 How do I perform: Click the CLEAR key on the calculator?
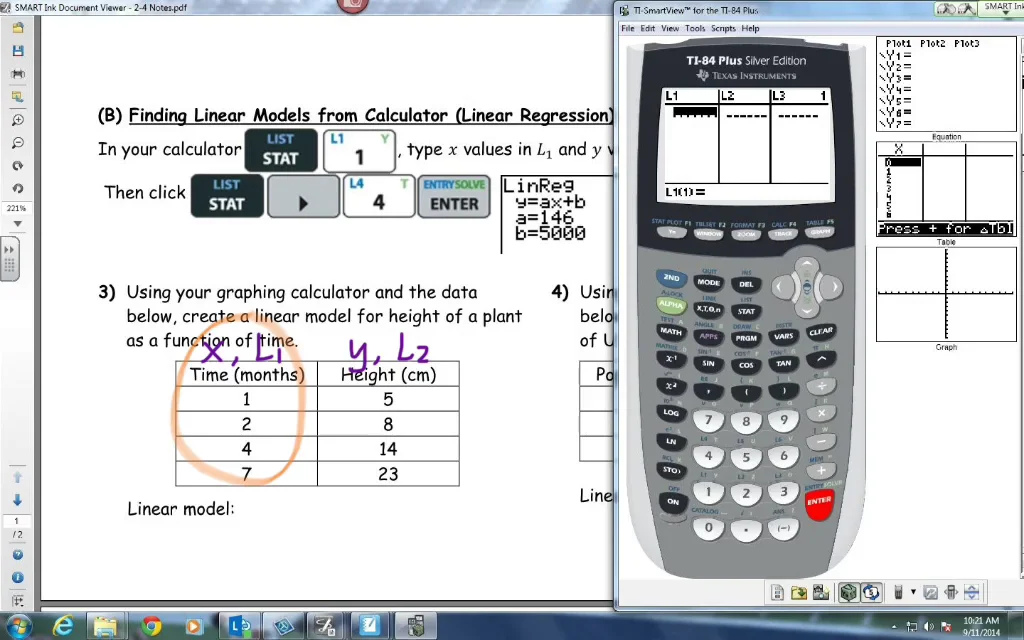(x=820, y=332)
